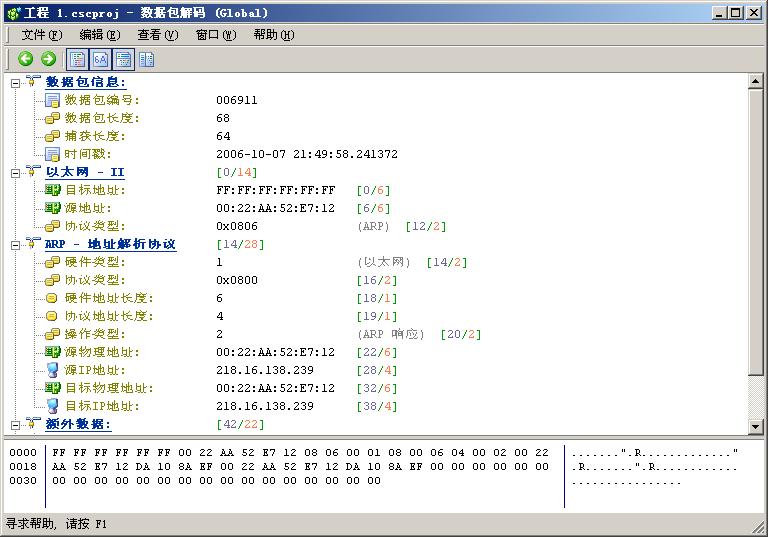Image resolution: width=768 pixels, height=537 pixels.
Task: Toggle the hex view toolbar icon
Action: coord(100,59)
